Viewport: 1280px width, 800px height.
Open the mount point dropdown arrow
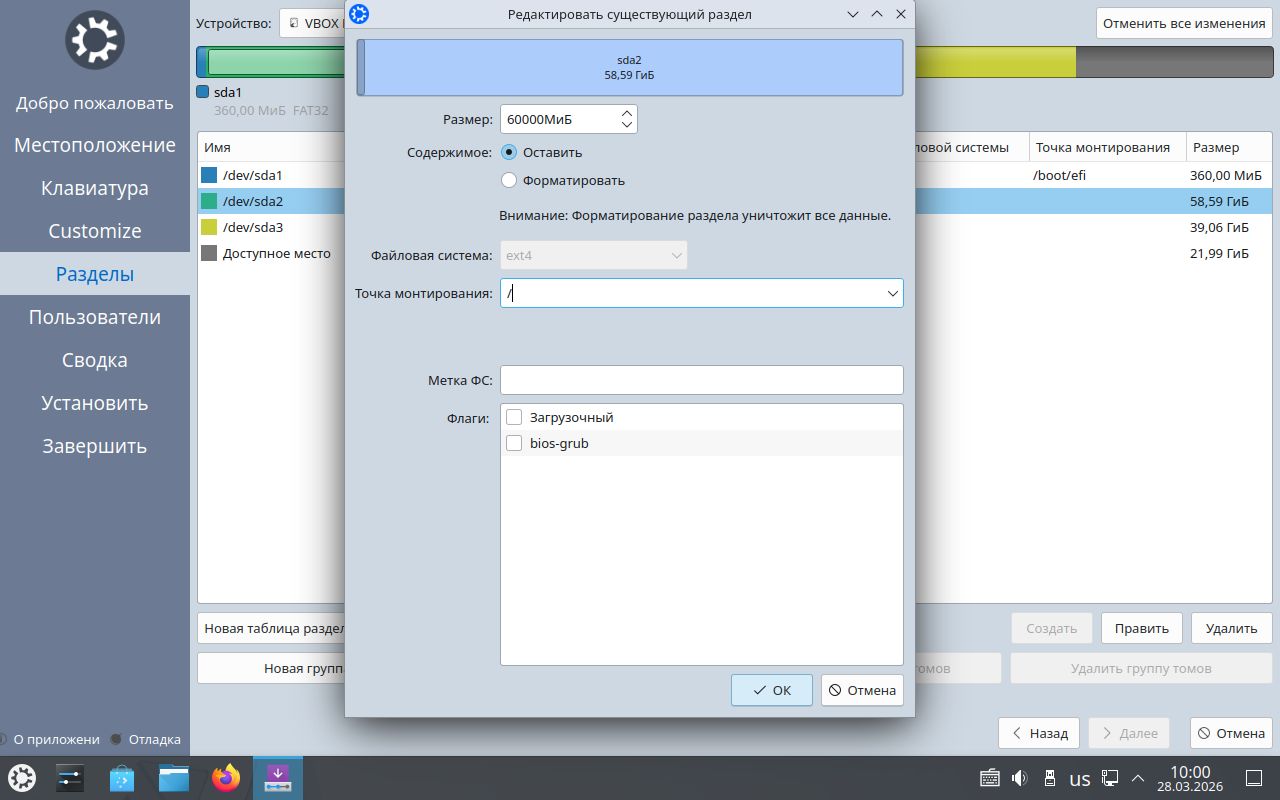(x=892, y=293)
